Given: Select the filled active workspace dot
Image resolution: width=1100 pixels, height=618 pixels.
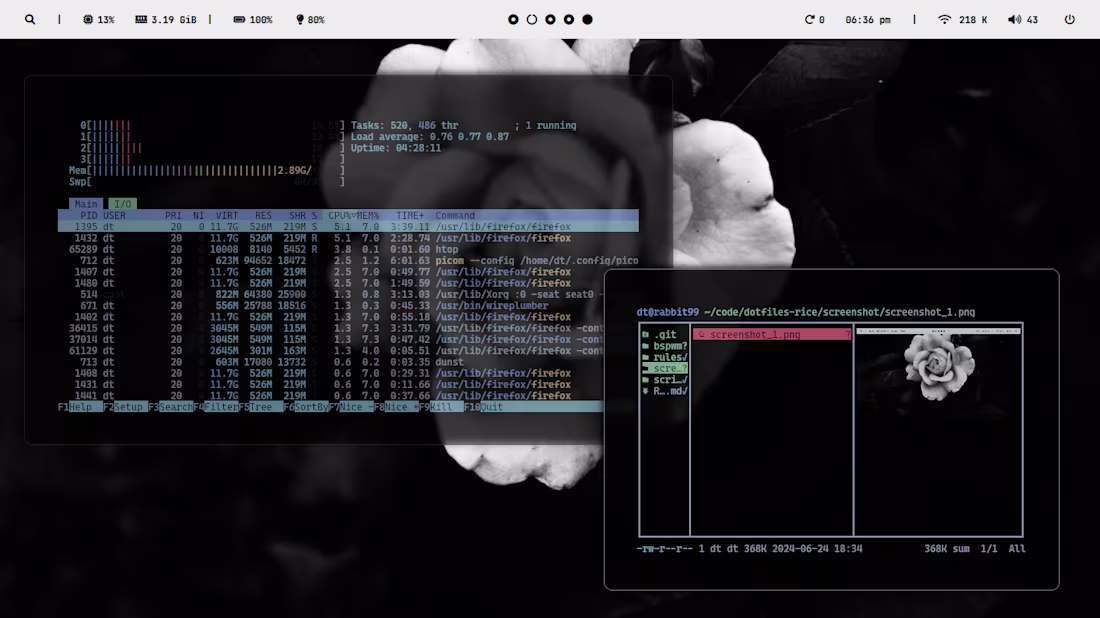Looking at the screenshot, I should pos(587,18).
